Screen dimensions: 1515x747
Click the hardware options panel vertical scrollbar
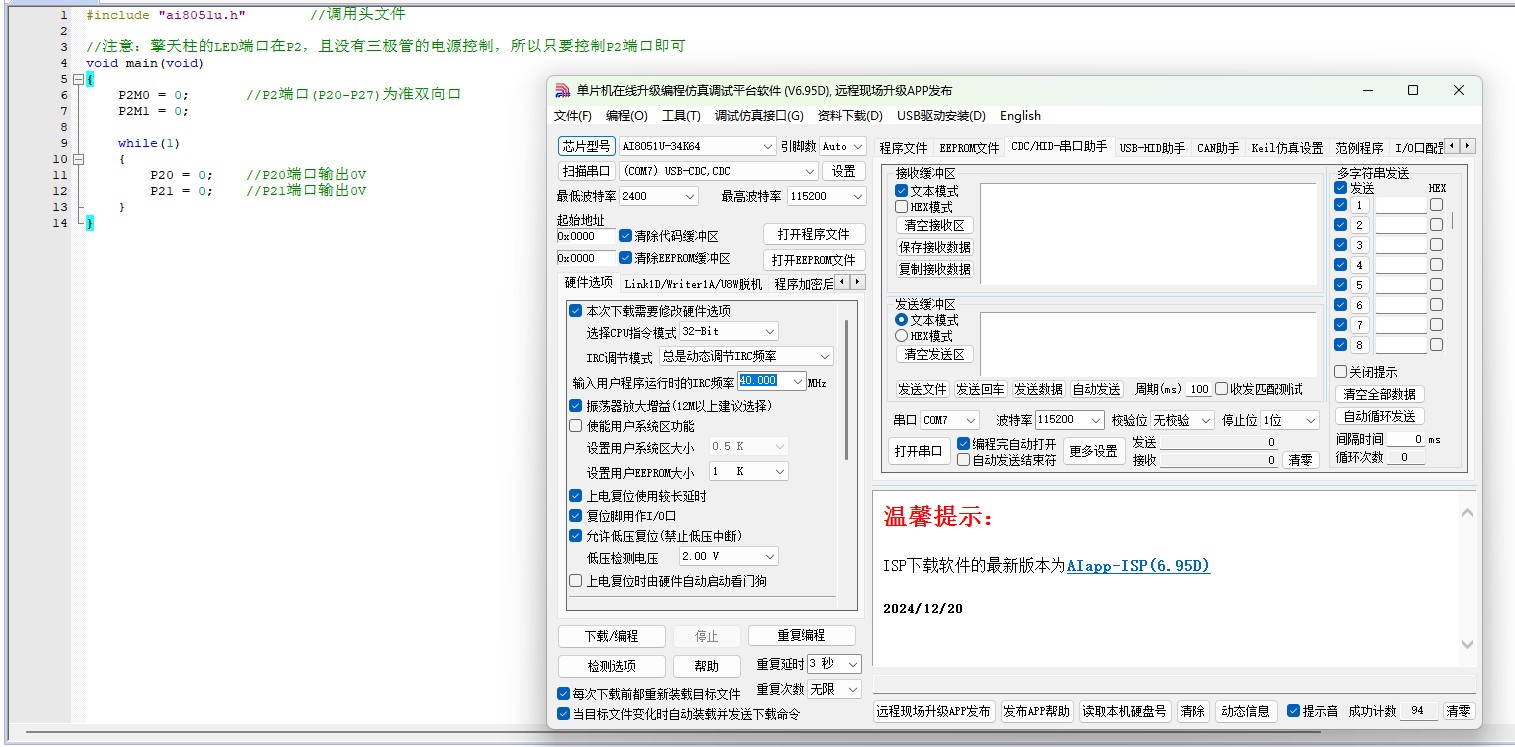(x=847, y=390)
